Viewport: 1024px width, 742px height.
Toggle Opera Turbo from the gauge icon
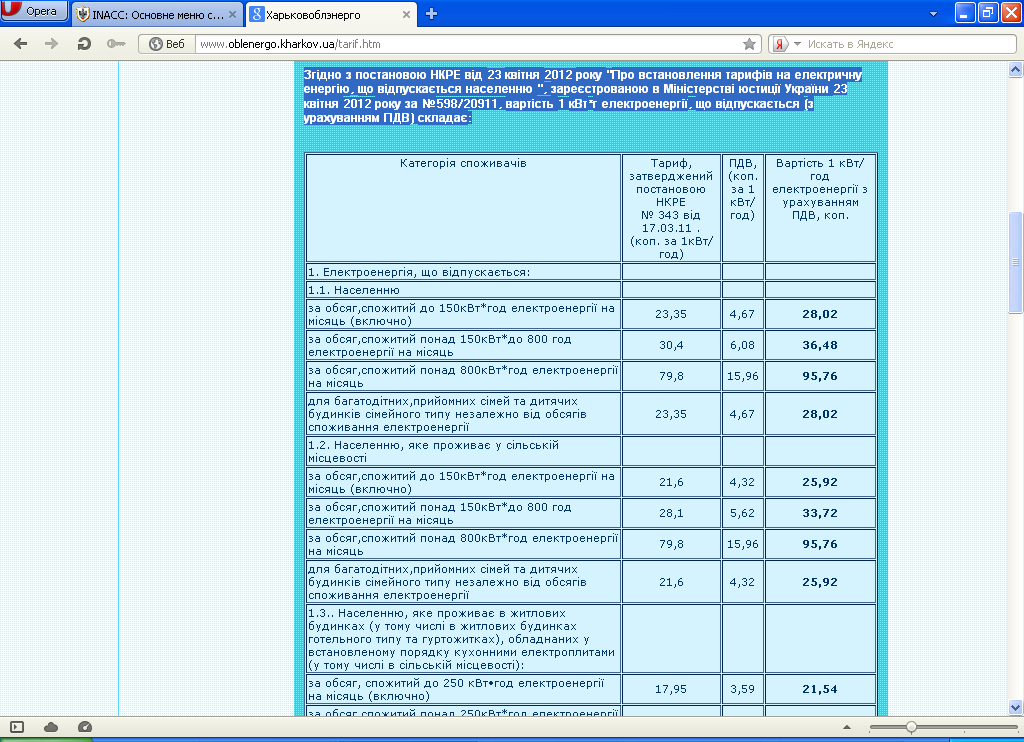(85, 727)
